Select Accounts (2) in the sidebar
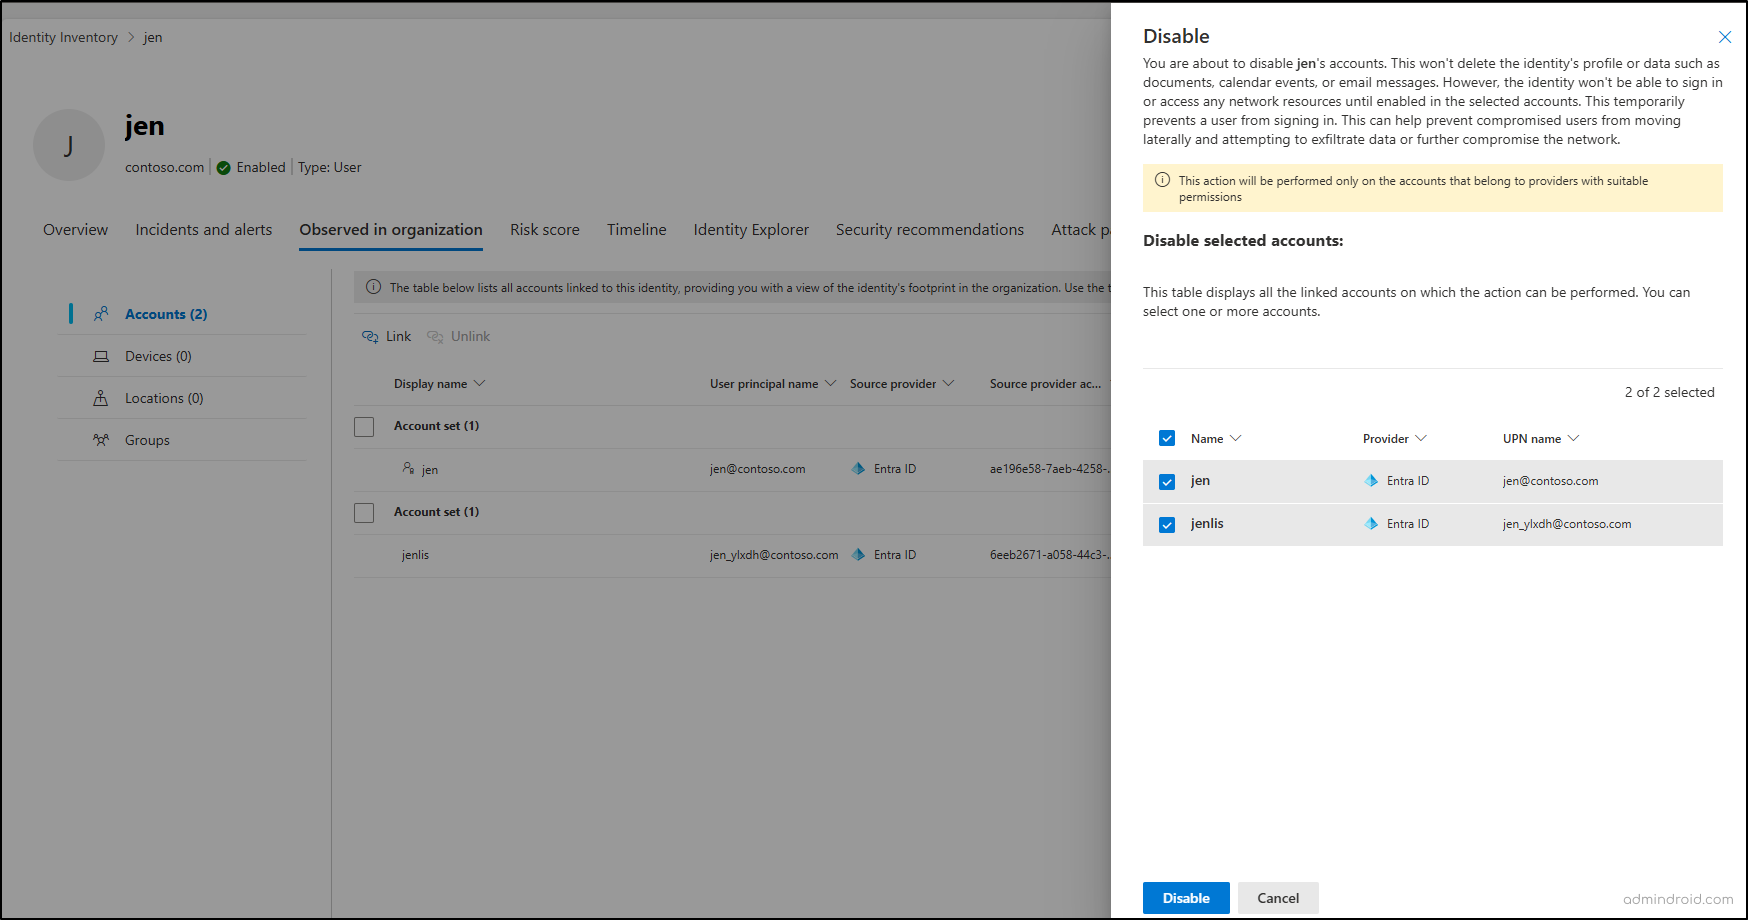The height and width of the screenshot is (920, 1748). pos(166,314)
